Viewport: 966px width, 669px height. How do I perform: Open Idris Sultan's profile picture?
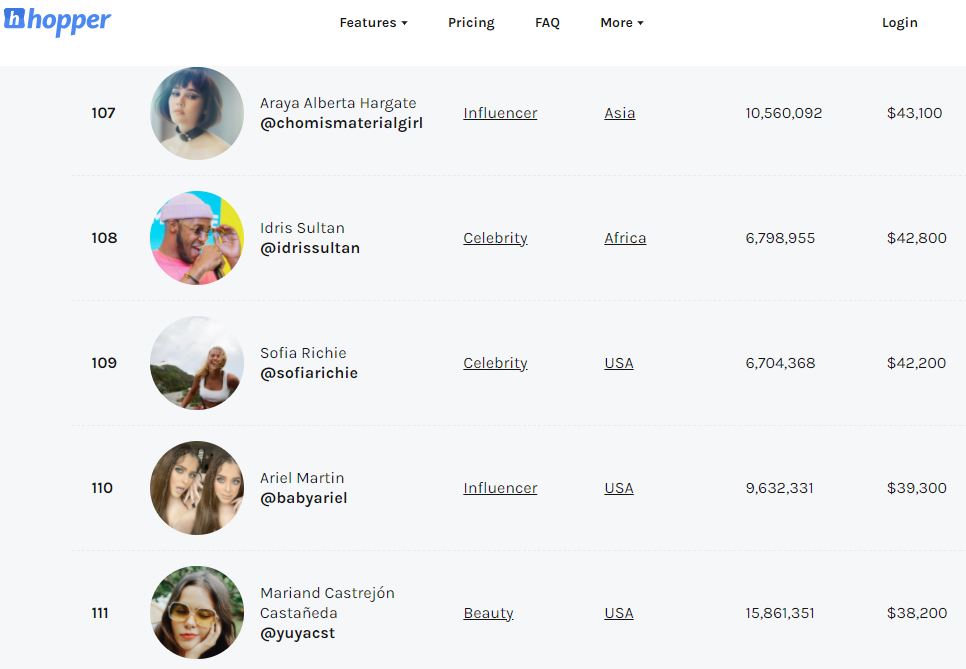coord(197,238)
